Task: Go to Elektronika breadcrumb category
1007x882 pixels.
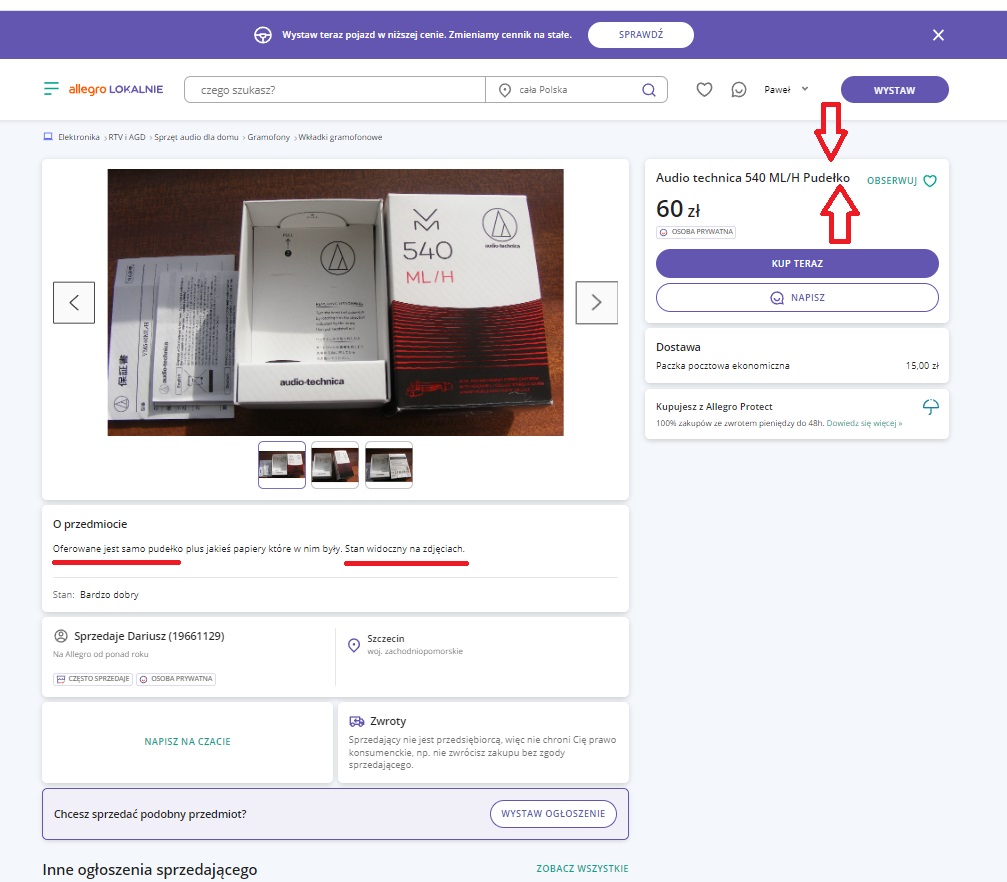Action: (78, 137)
